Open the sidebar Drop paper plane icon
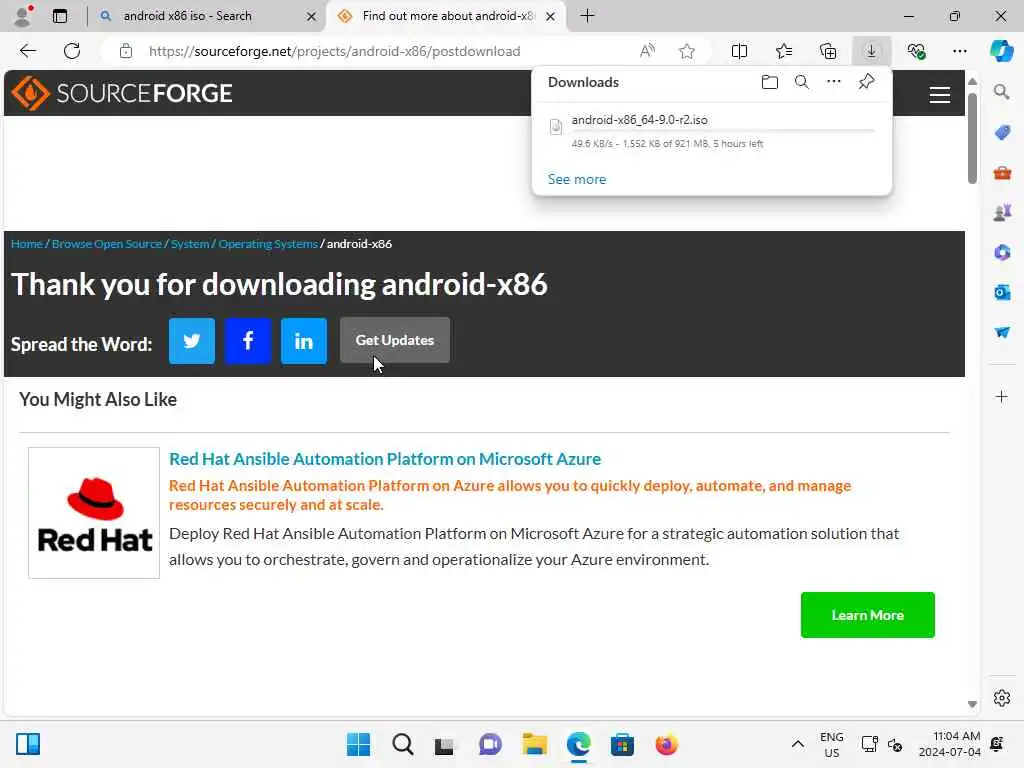1024x768 pixels. pos(1002,332)
